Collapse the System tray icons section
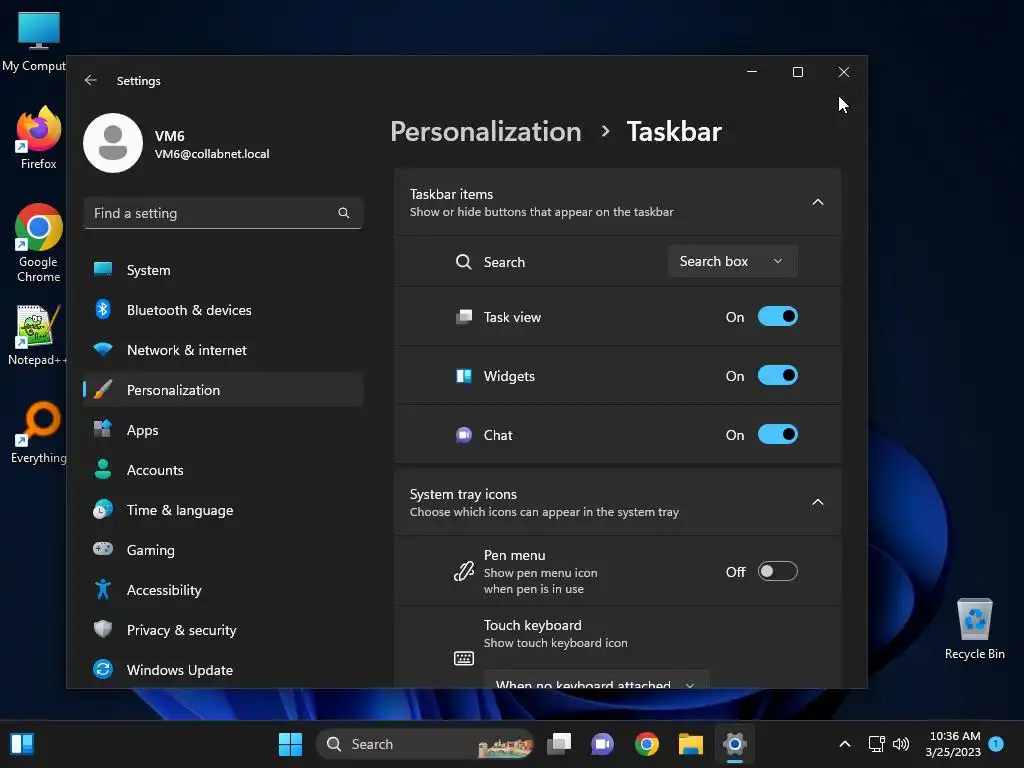 818,502
